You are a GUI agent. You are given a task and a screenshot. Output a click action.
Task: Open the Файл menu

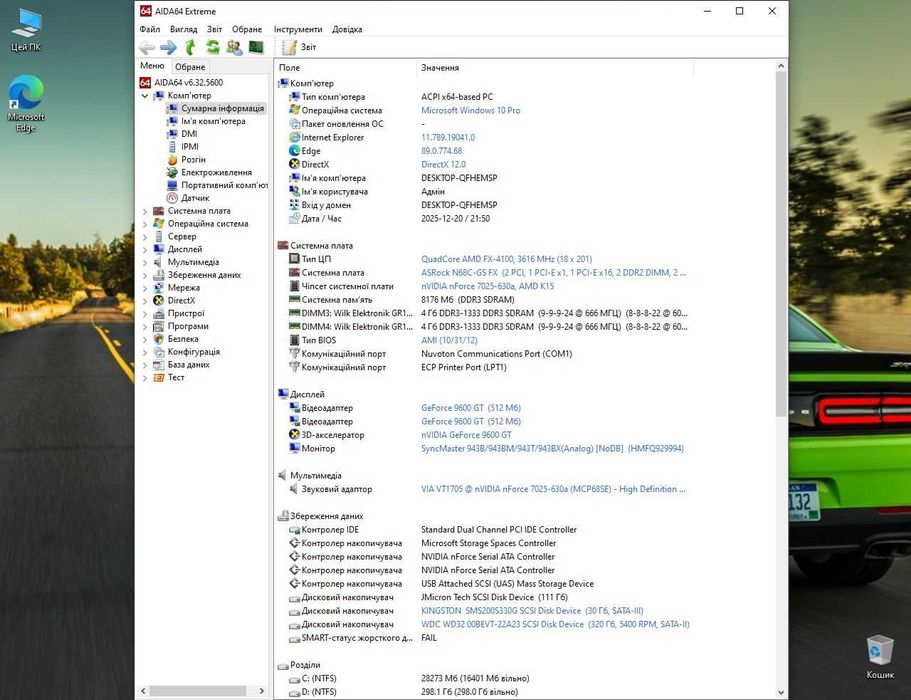coord(149,29)
